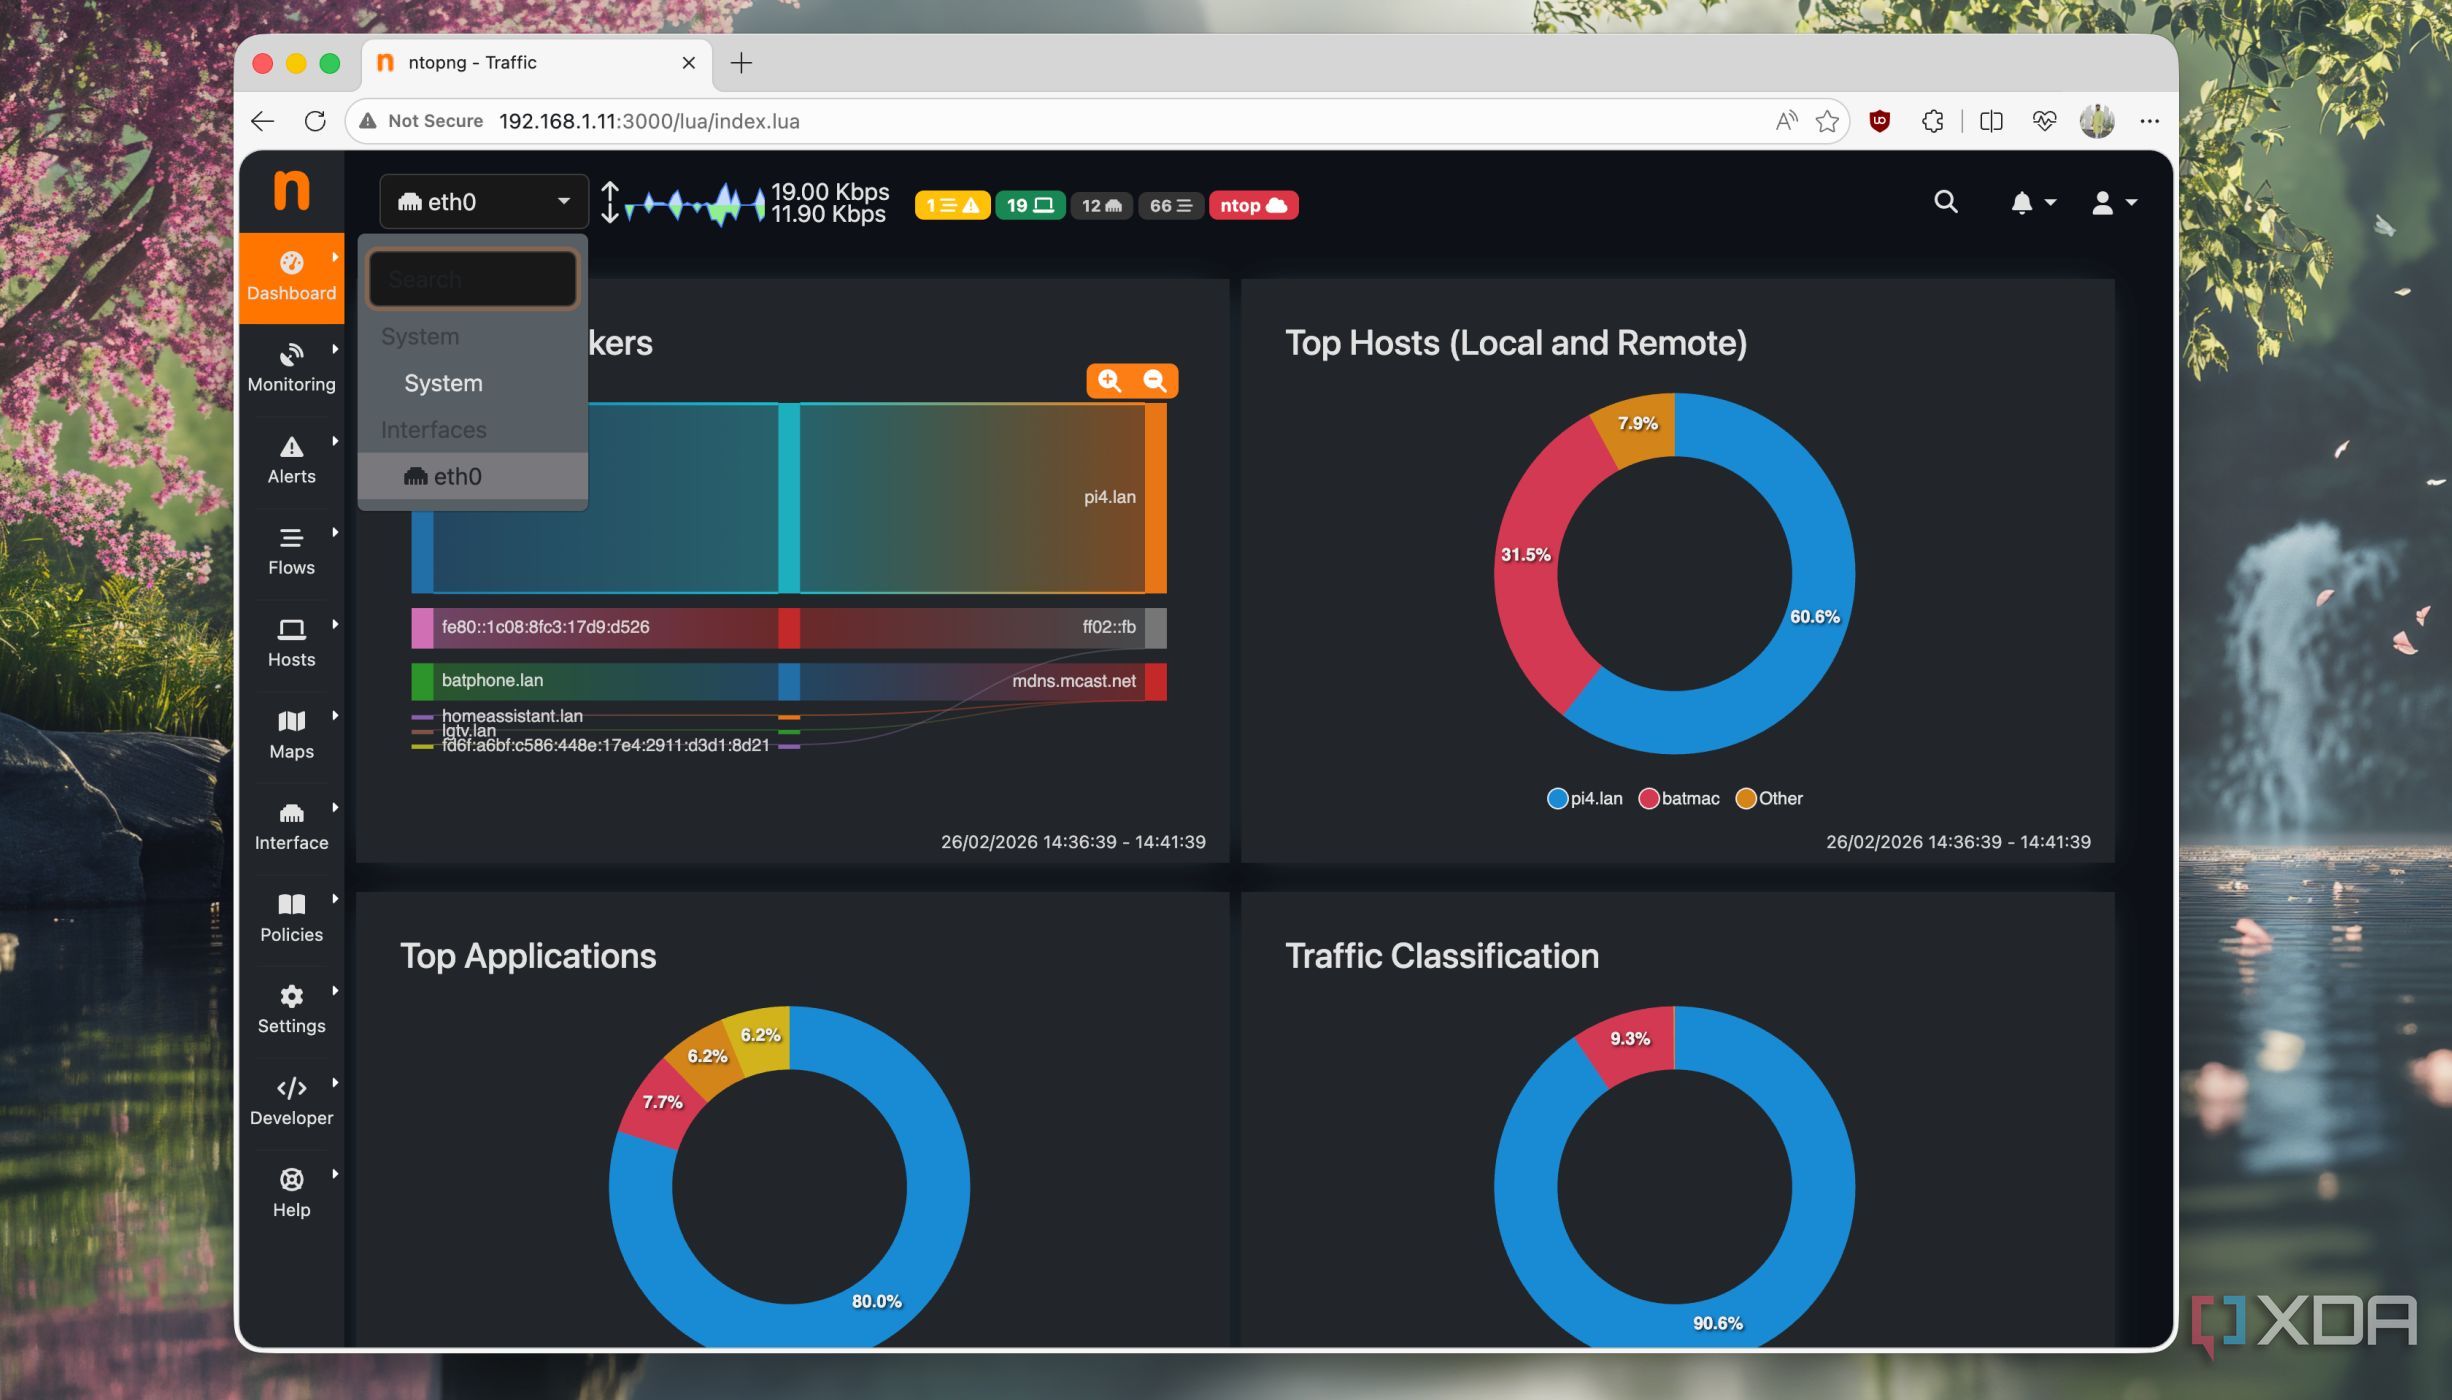Image resolution: width=2452 pixels, height=1400 pixels.
Task: Open the Policies sidebar section
Action: (291, 918)
